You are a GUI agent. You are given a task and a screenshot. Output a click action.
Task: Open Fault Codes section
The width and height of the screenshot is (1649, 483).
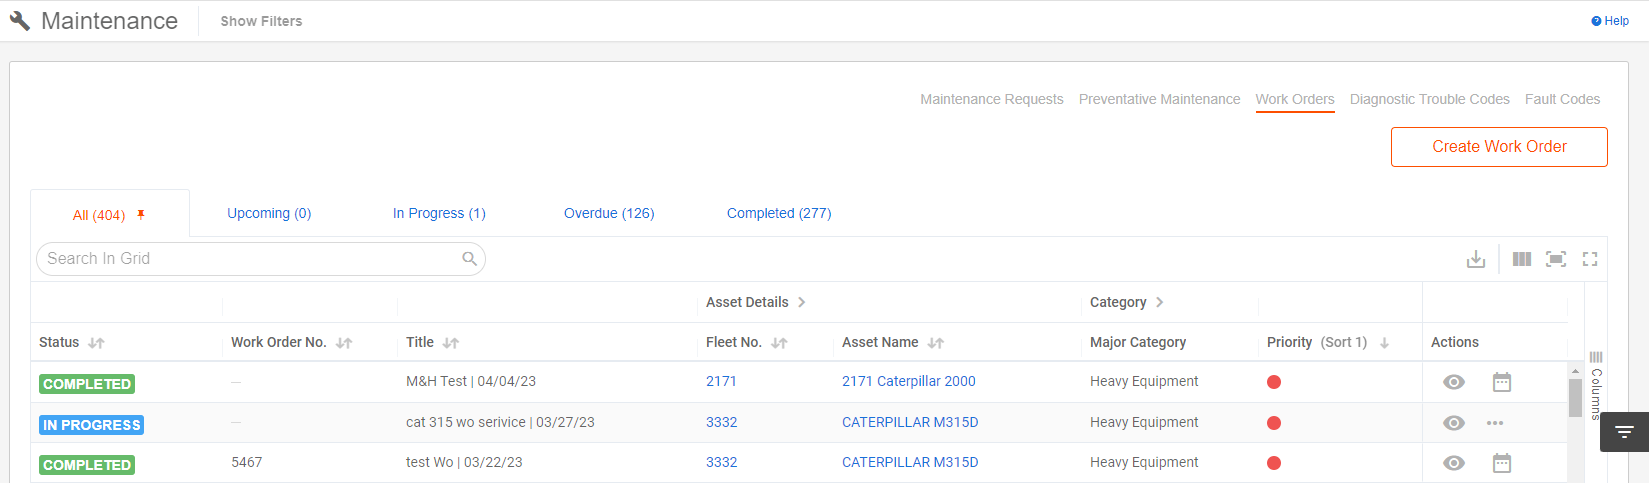tap(1562, 99)
